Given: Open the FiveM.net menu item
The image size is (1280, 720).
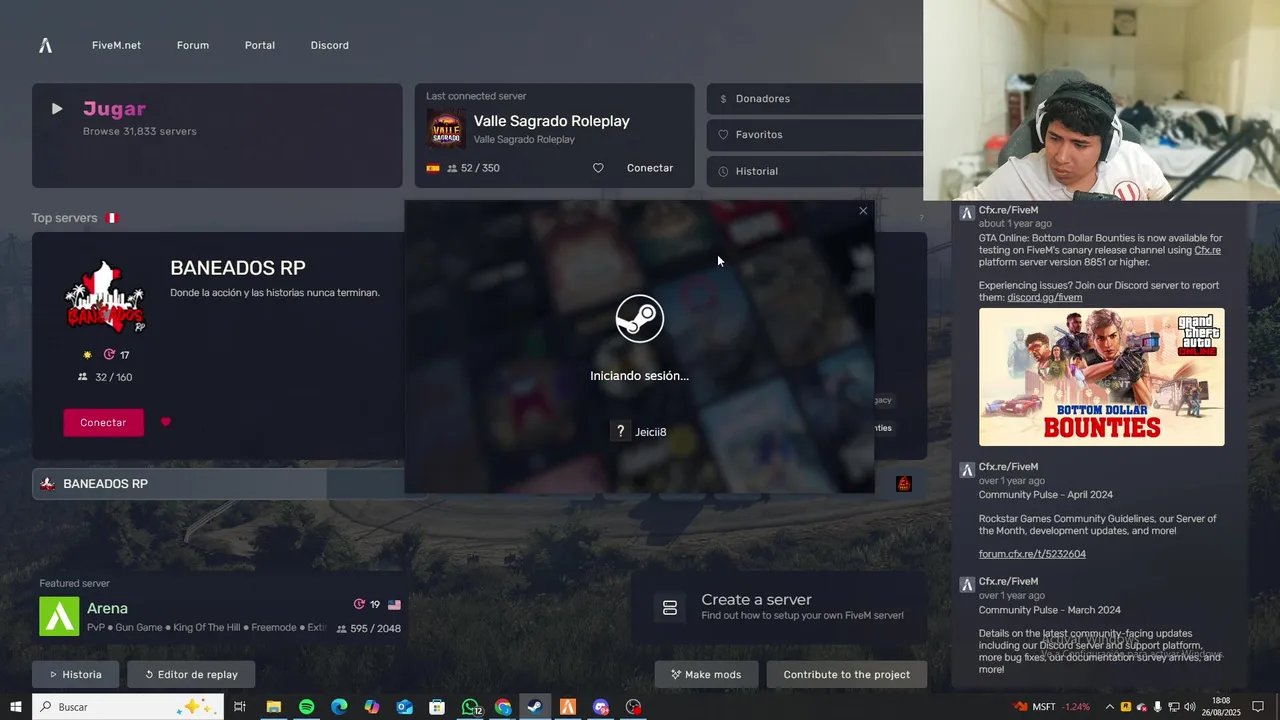Looking at the screenshot, I should click(116, 45).
